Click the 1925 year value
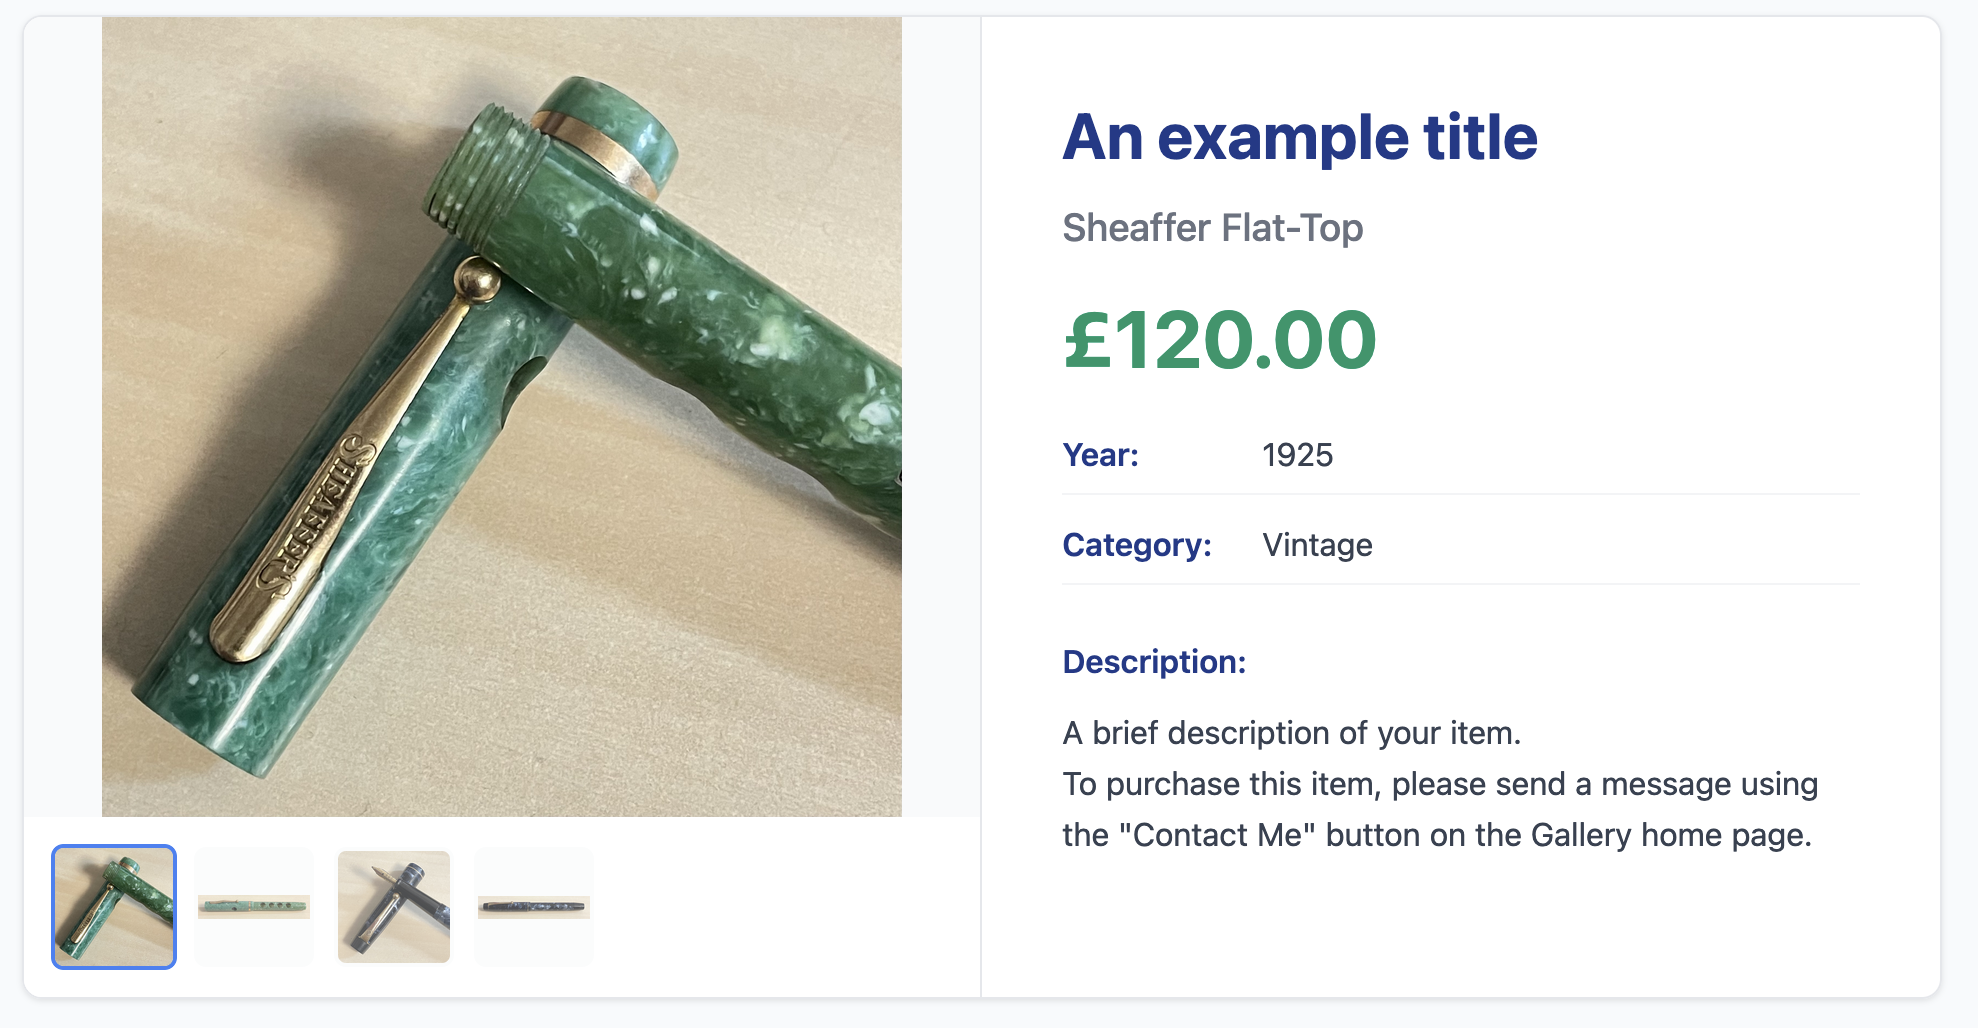The image size is (1978, 1028). [x=1297, y=455]
